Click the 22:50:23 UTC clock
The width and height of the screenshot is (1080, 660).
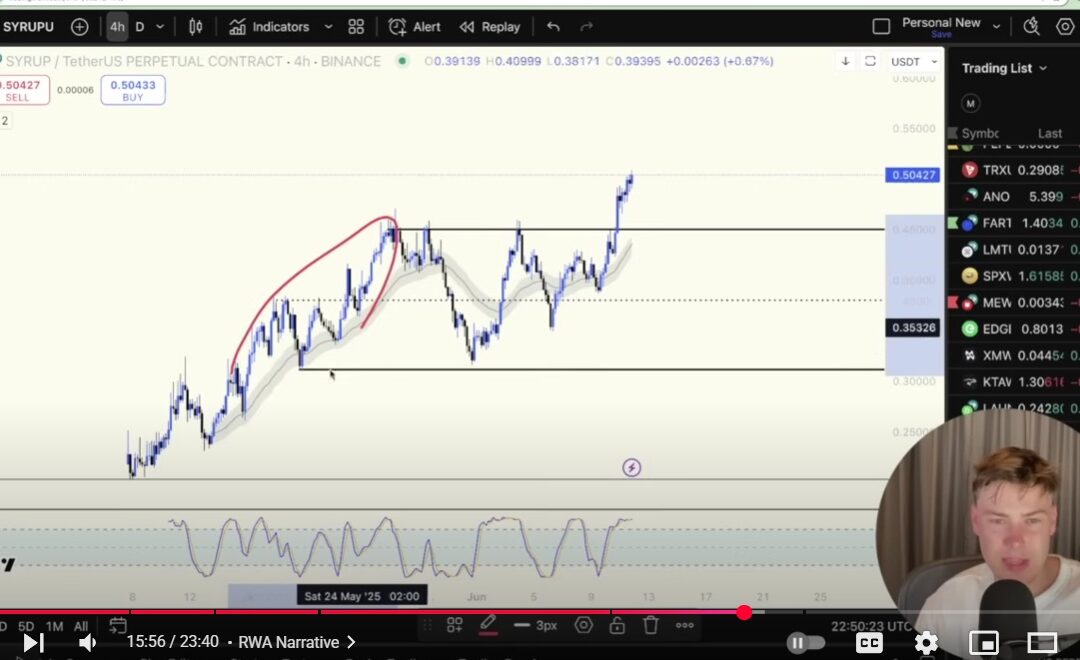click(x=871, y=626)
